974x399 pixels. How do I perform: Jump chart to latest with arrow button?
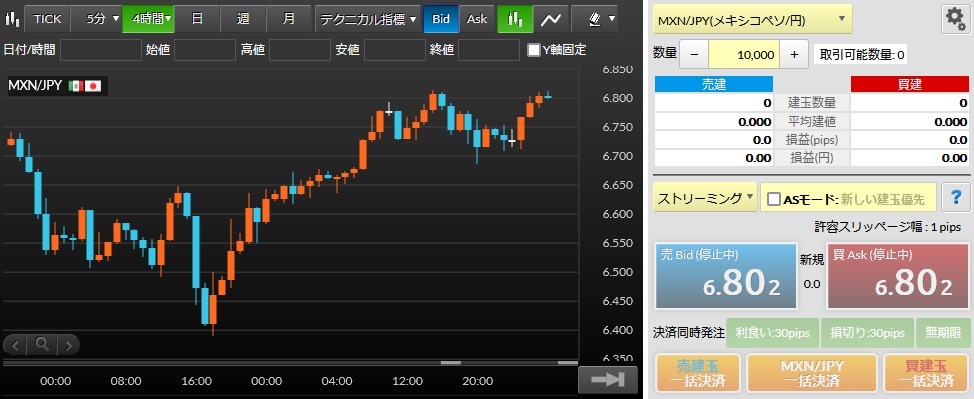click(x=607, y=380)
